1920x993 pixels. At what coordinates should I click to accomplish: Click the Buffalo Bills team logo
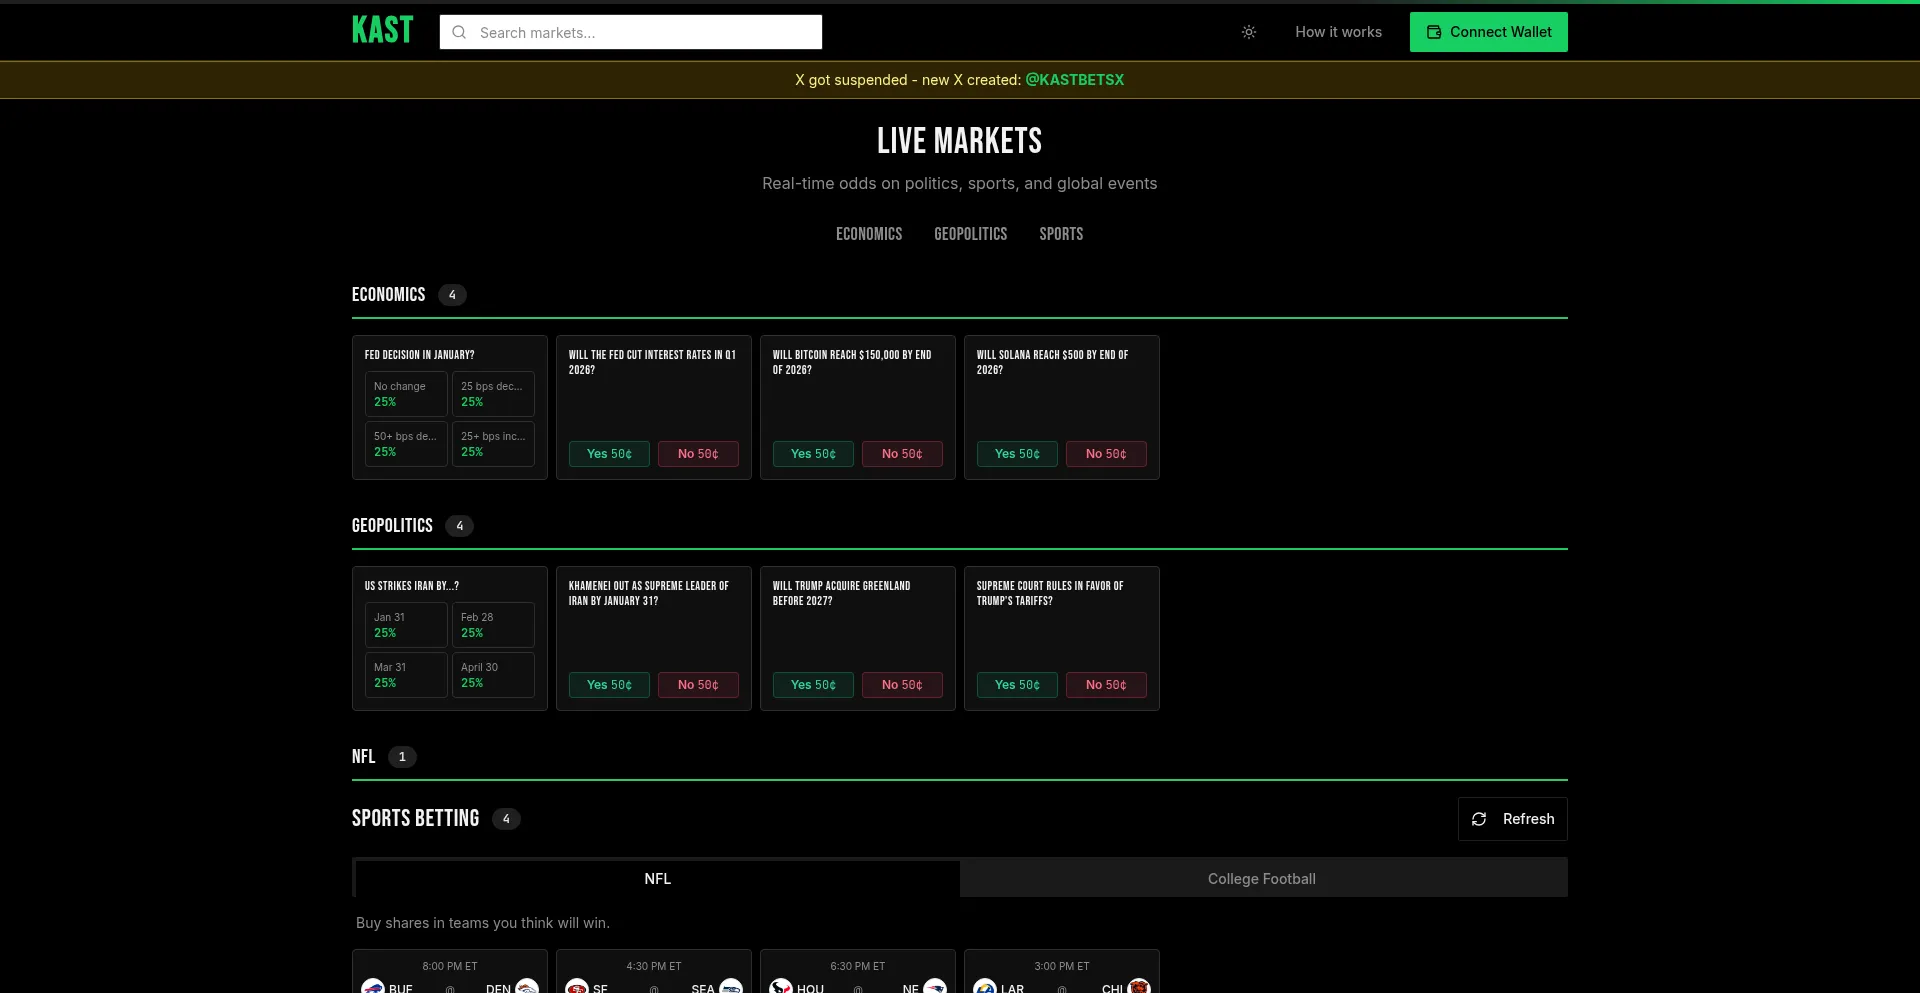(x=373, y=987)
